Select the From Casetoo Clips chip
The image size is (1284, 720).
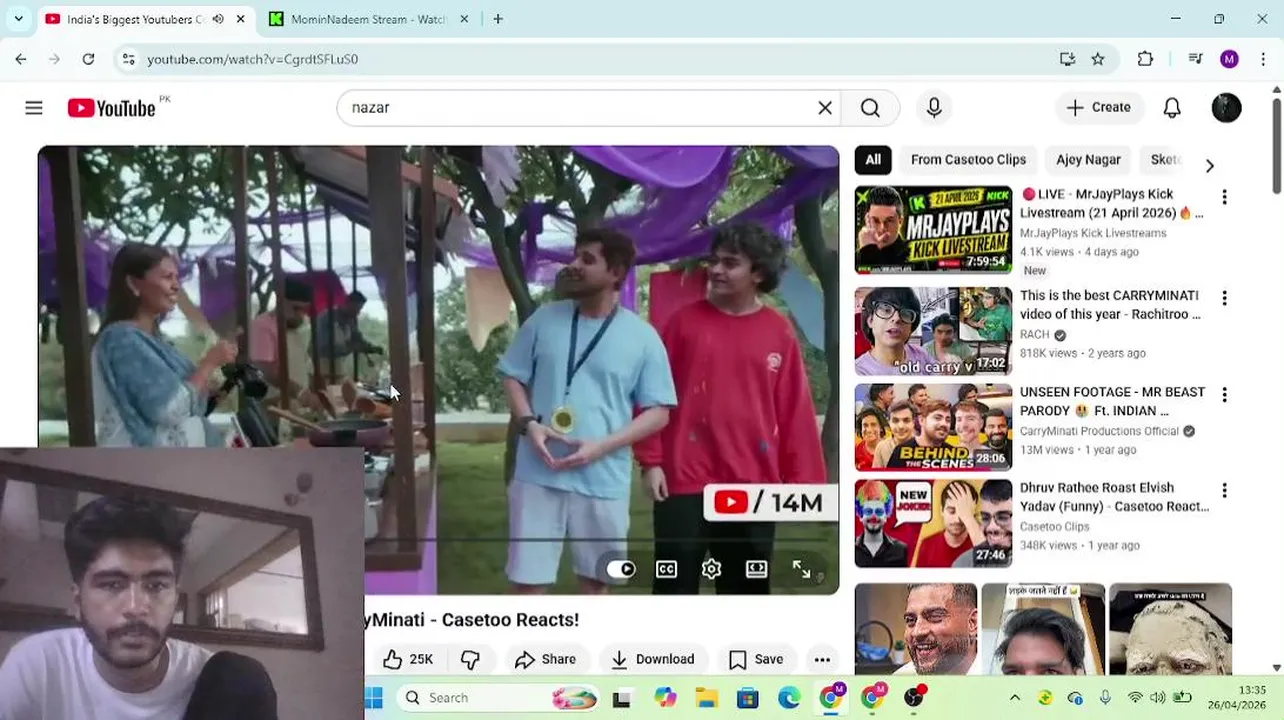968,160
